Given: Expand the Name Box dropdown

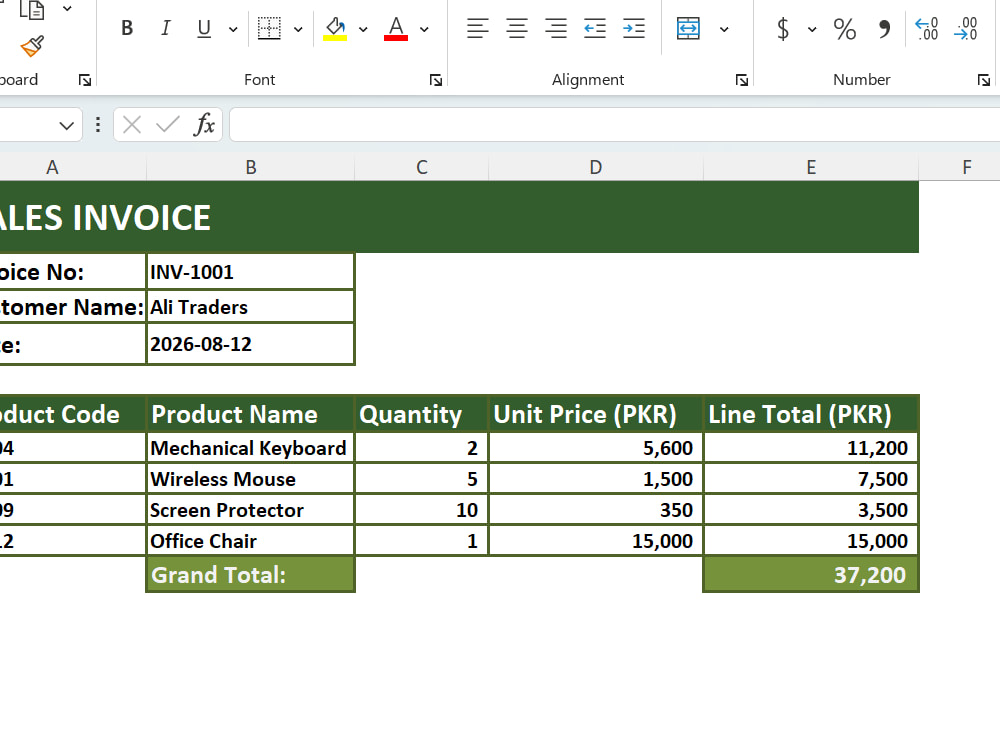Looking at the screenshot, I should [66, 126].
